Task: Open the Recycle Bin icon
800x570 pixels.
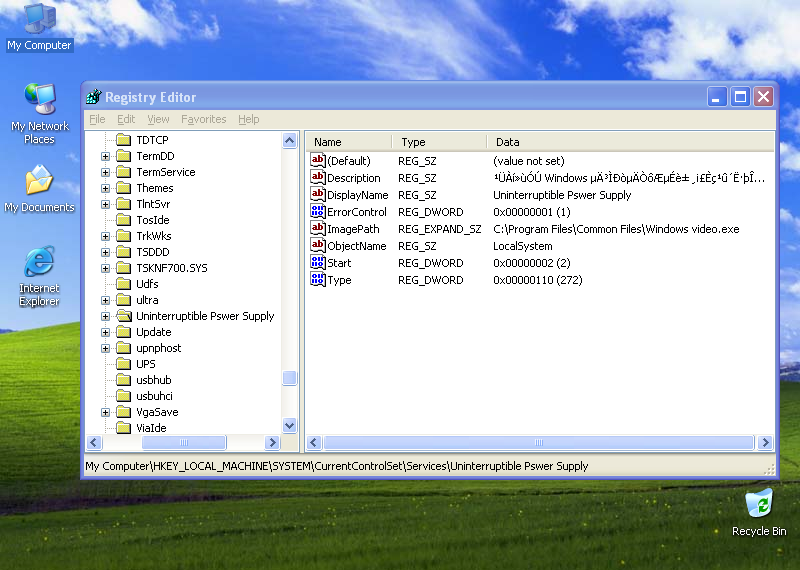Action: pyautogui.click(x=759, y=513)
